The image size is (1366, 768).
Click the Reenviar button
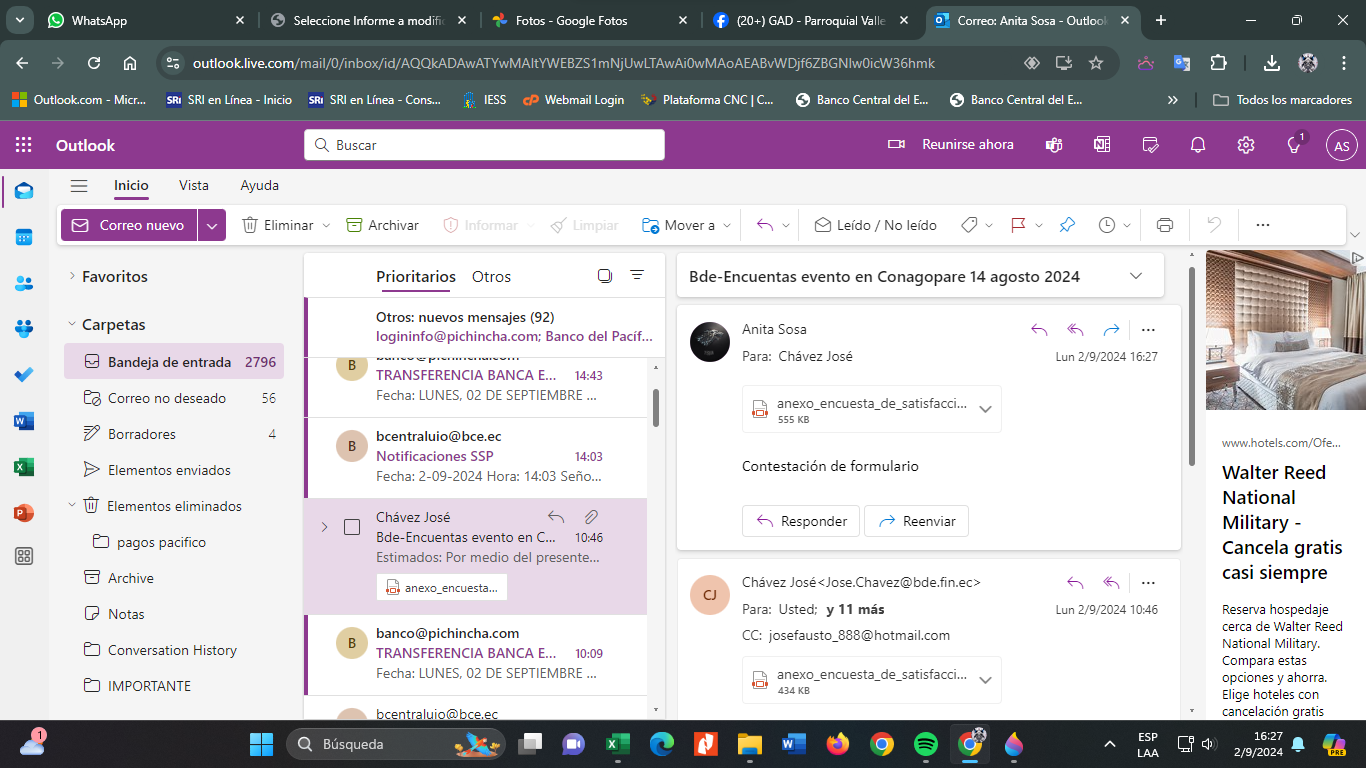pos(916,521)
